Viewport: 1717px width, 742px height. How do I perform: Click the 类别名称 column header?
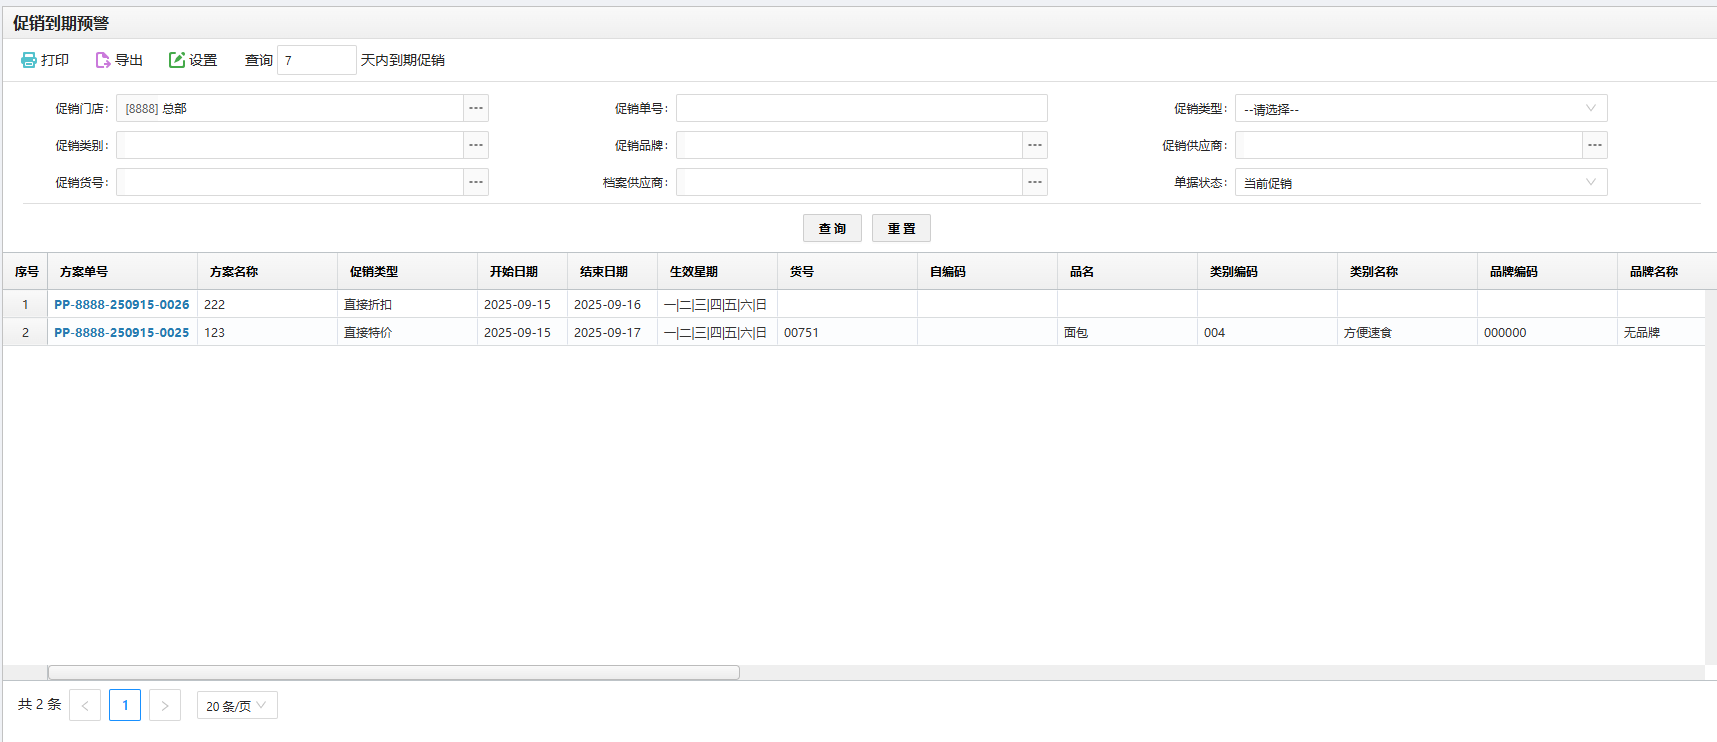coord(1407,271)
